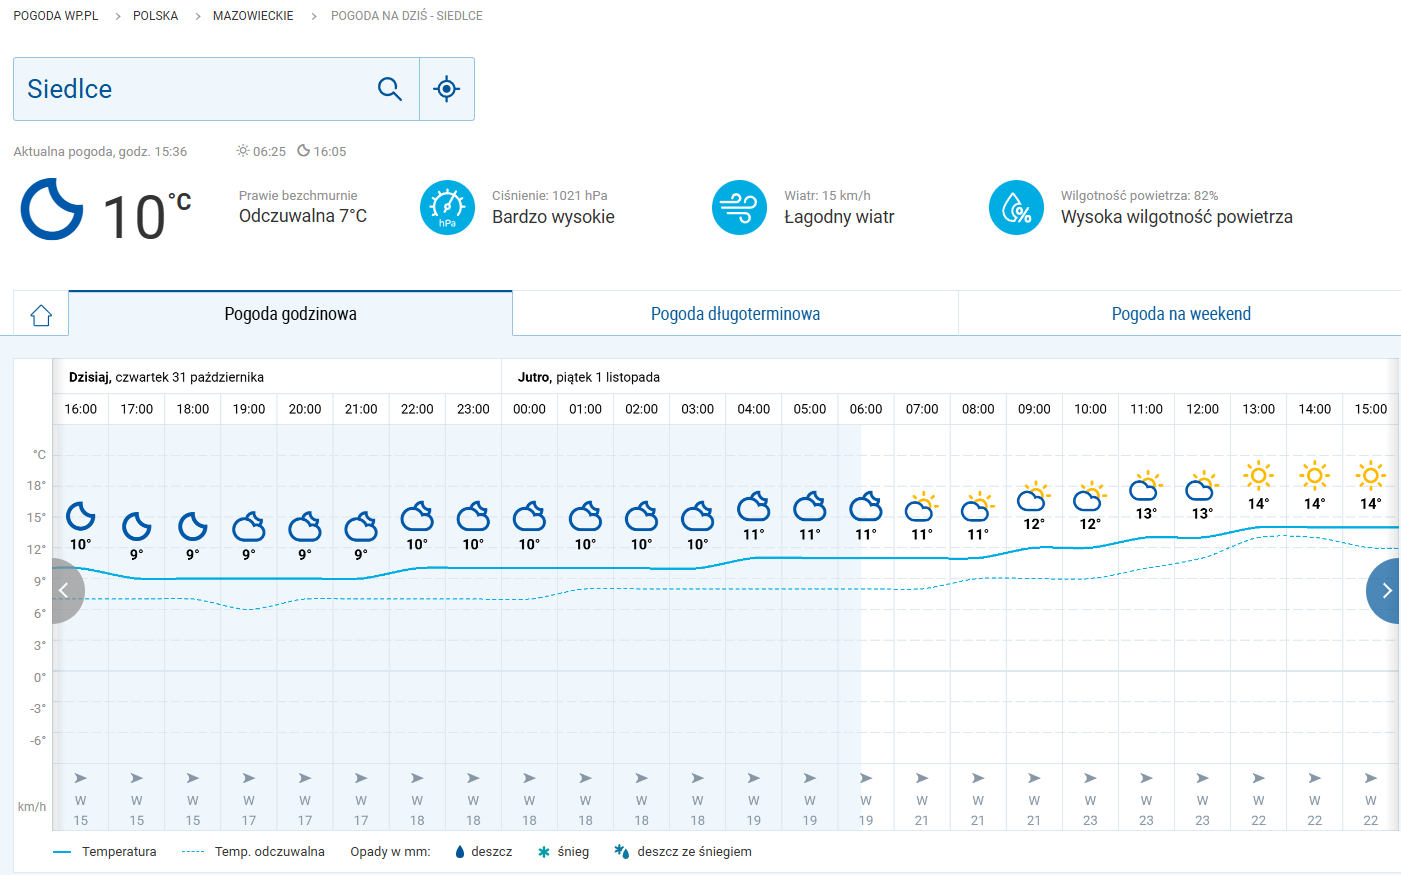The height and width of the screenshot is (875, 1401).
Task: Click the humidity droplet icon
Action: [x=1016, y=208]
